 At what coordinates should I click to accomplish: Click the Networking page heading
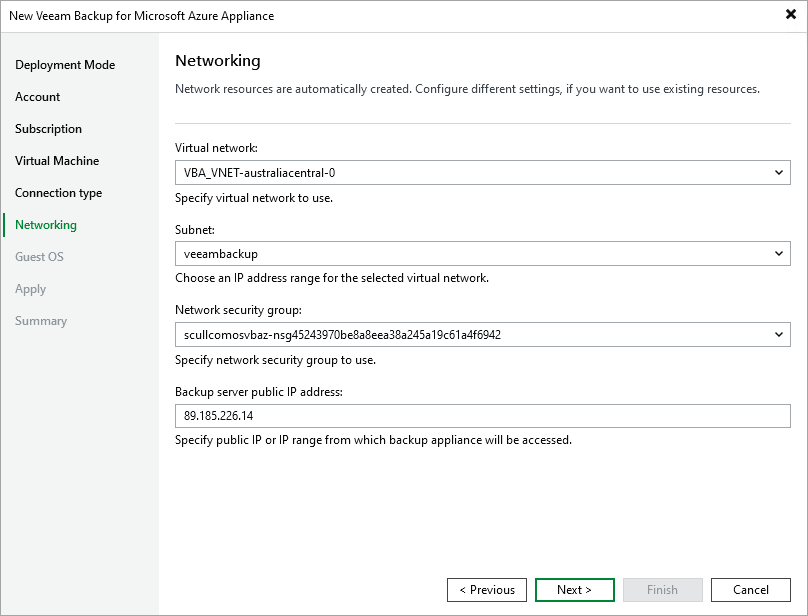pyautogui.click(x=218, y=61)
